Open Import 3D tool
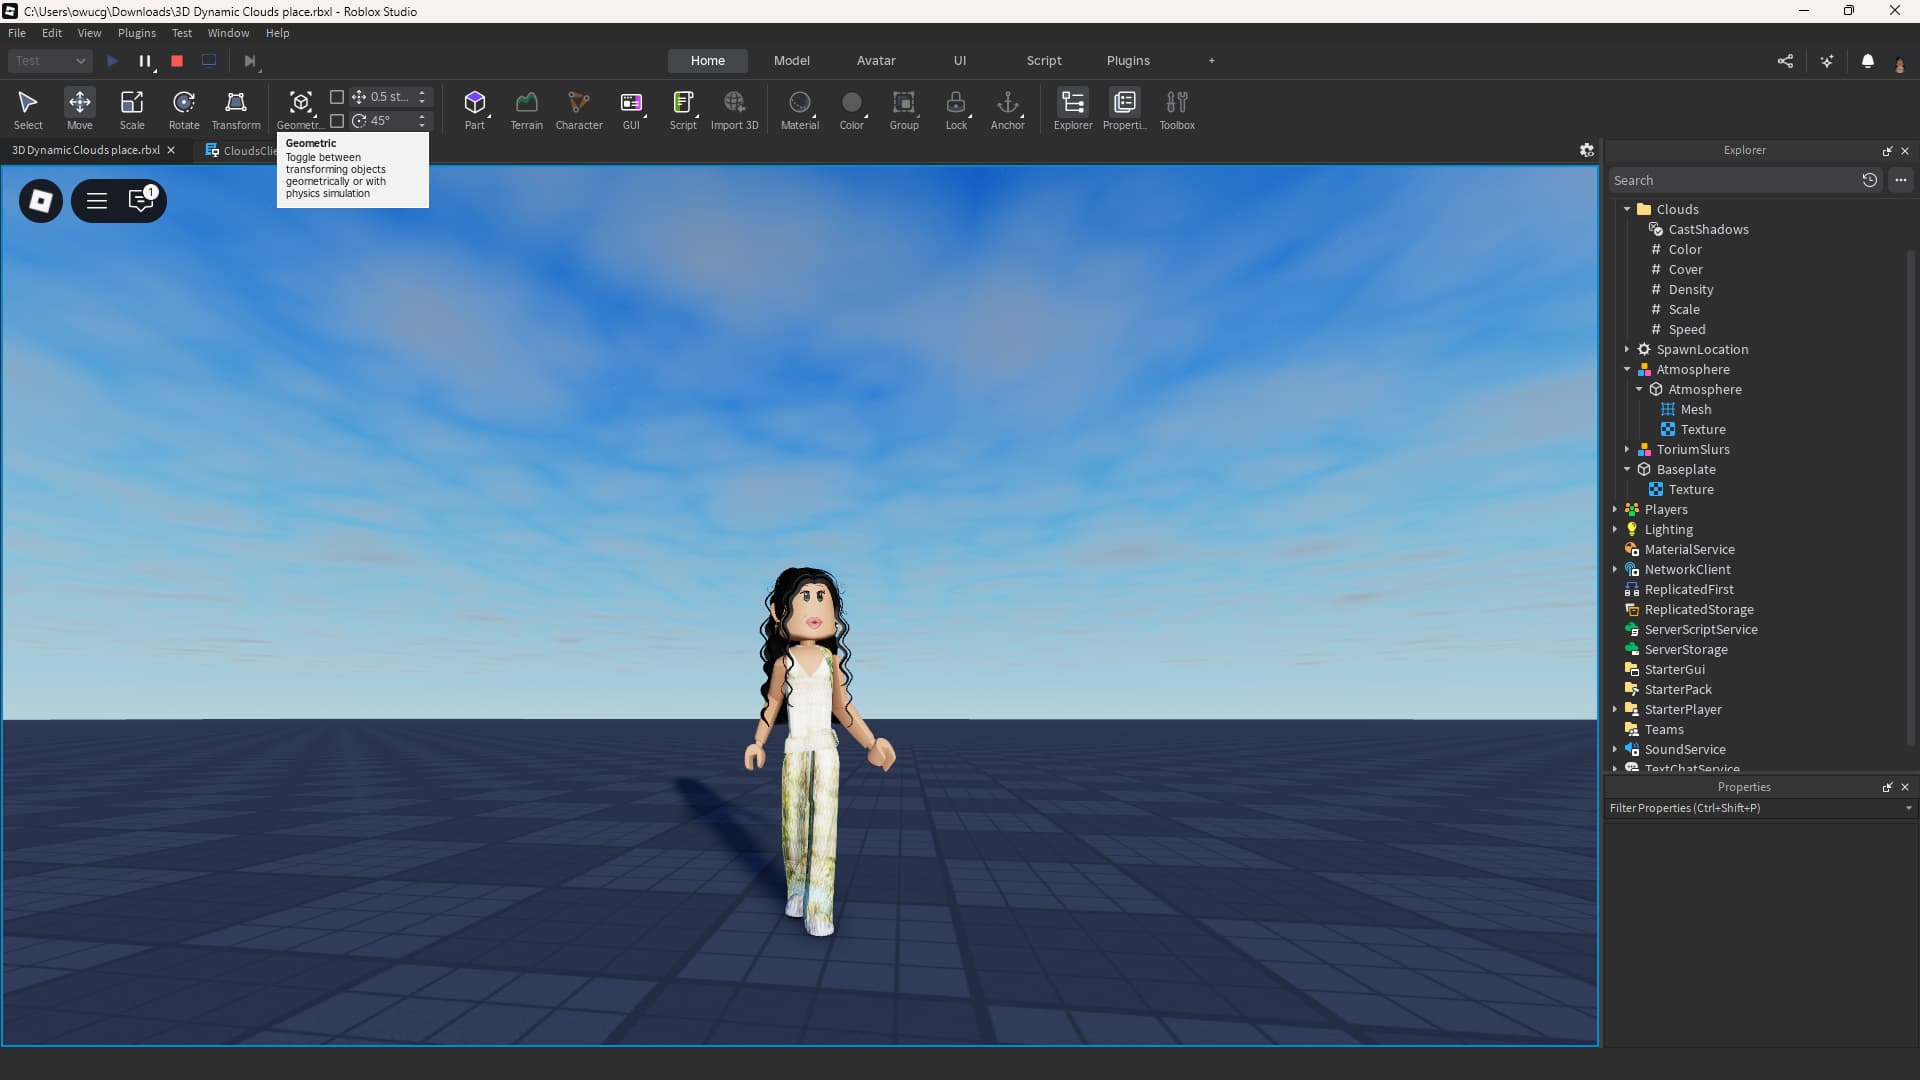The image size is (1920, 1080). tap(734, 108)
